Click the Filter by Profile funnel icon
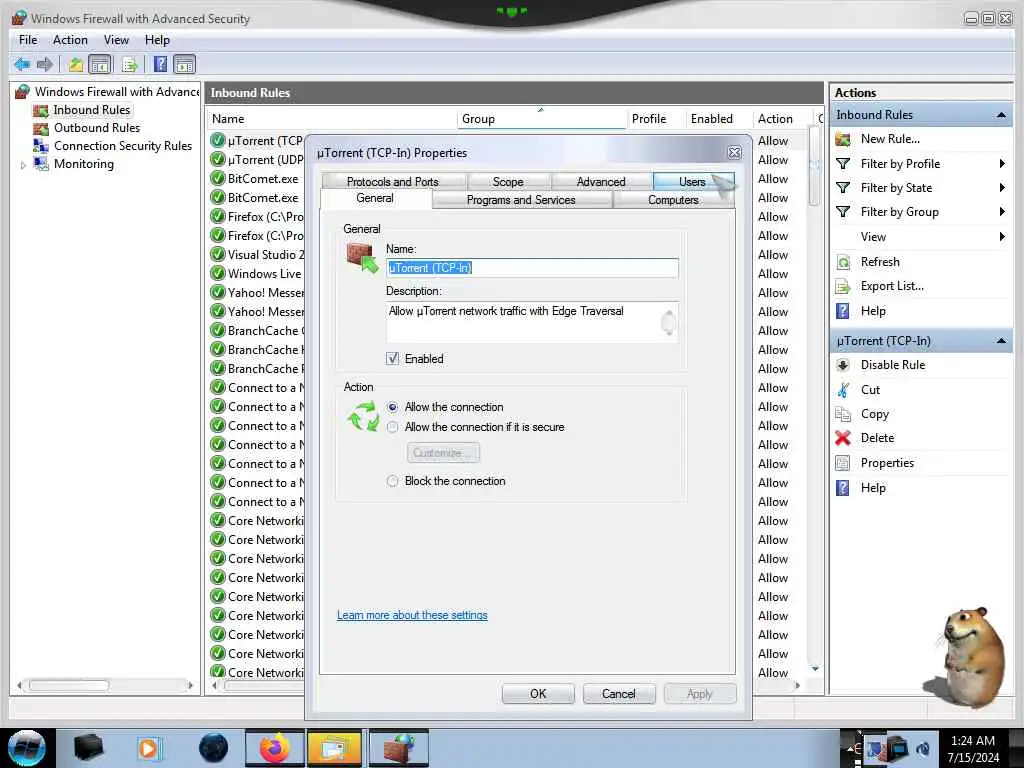1024x768 pixels. click(843, 163)
